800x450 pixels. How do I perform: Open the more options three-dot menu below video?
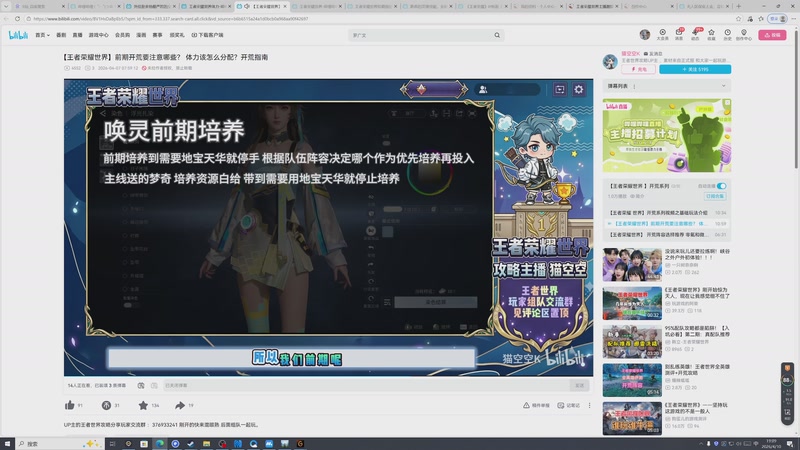pos(589,405)
